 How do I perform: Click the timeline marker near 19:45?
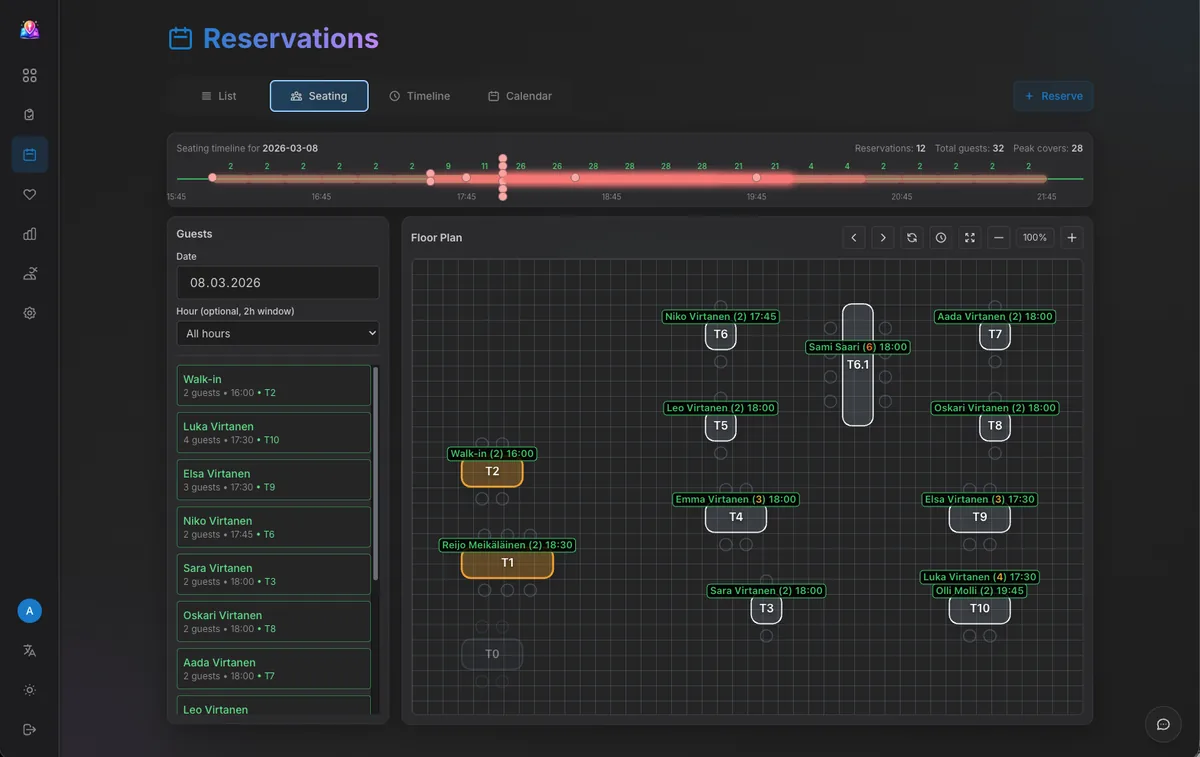click(x=757, y=178)
